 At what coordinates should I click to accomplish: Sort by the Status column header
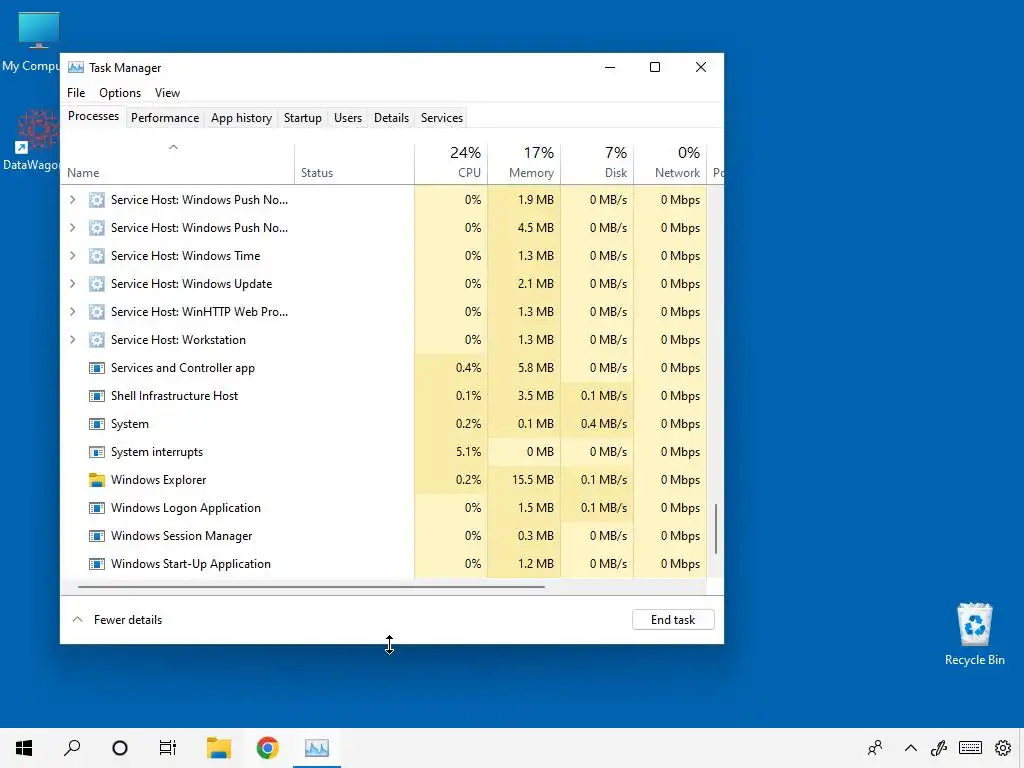pos(354,163)
